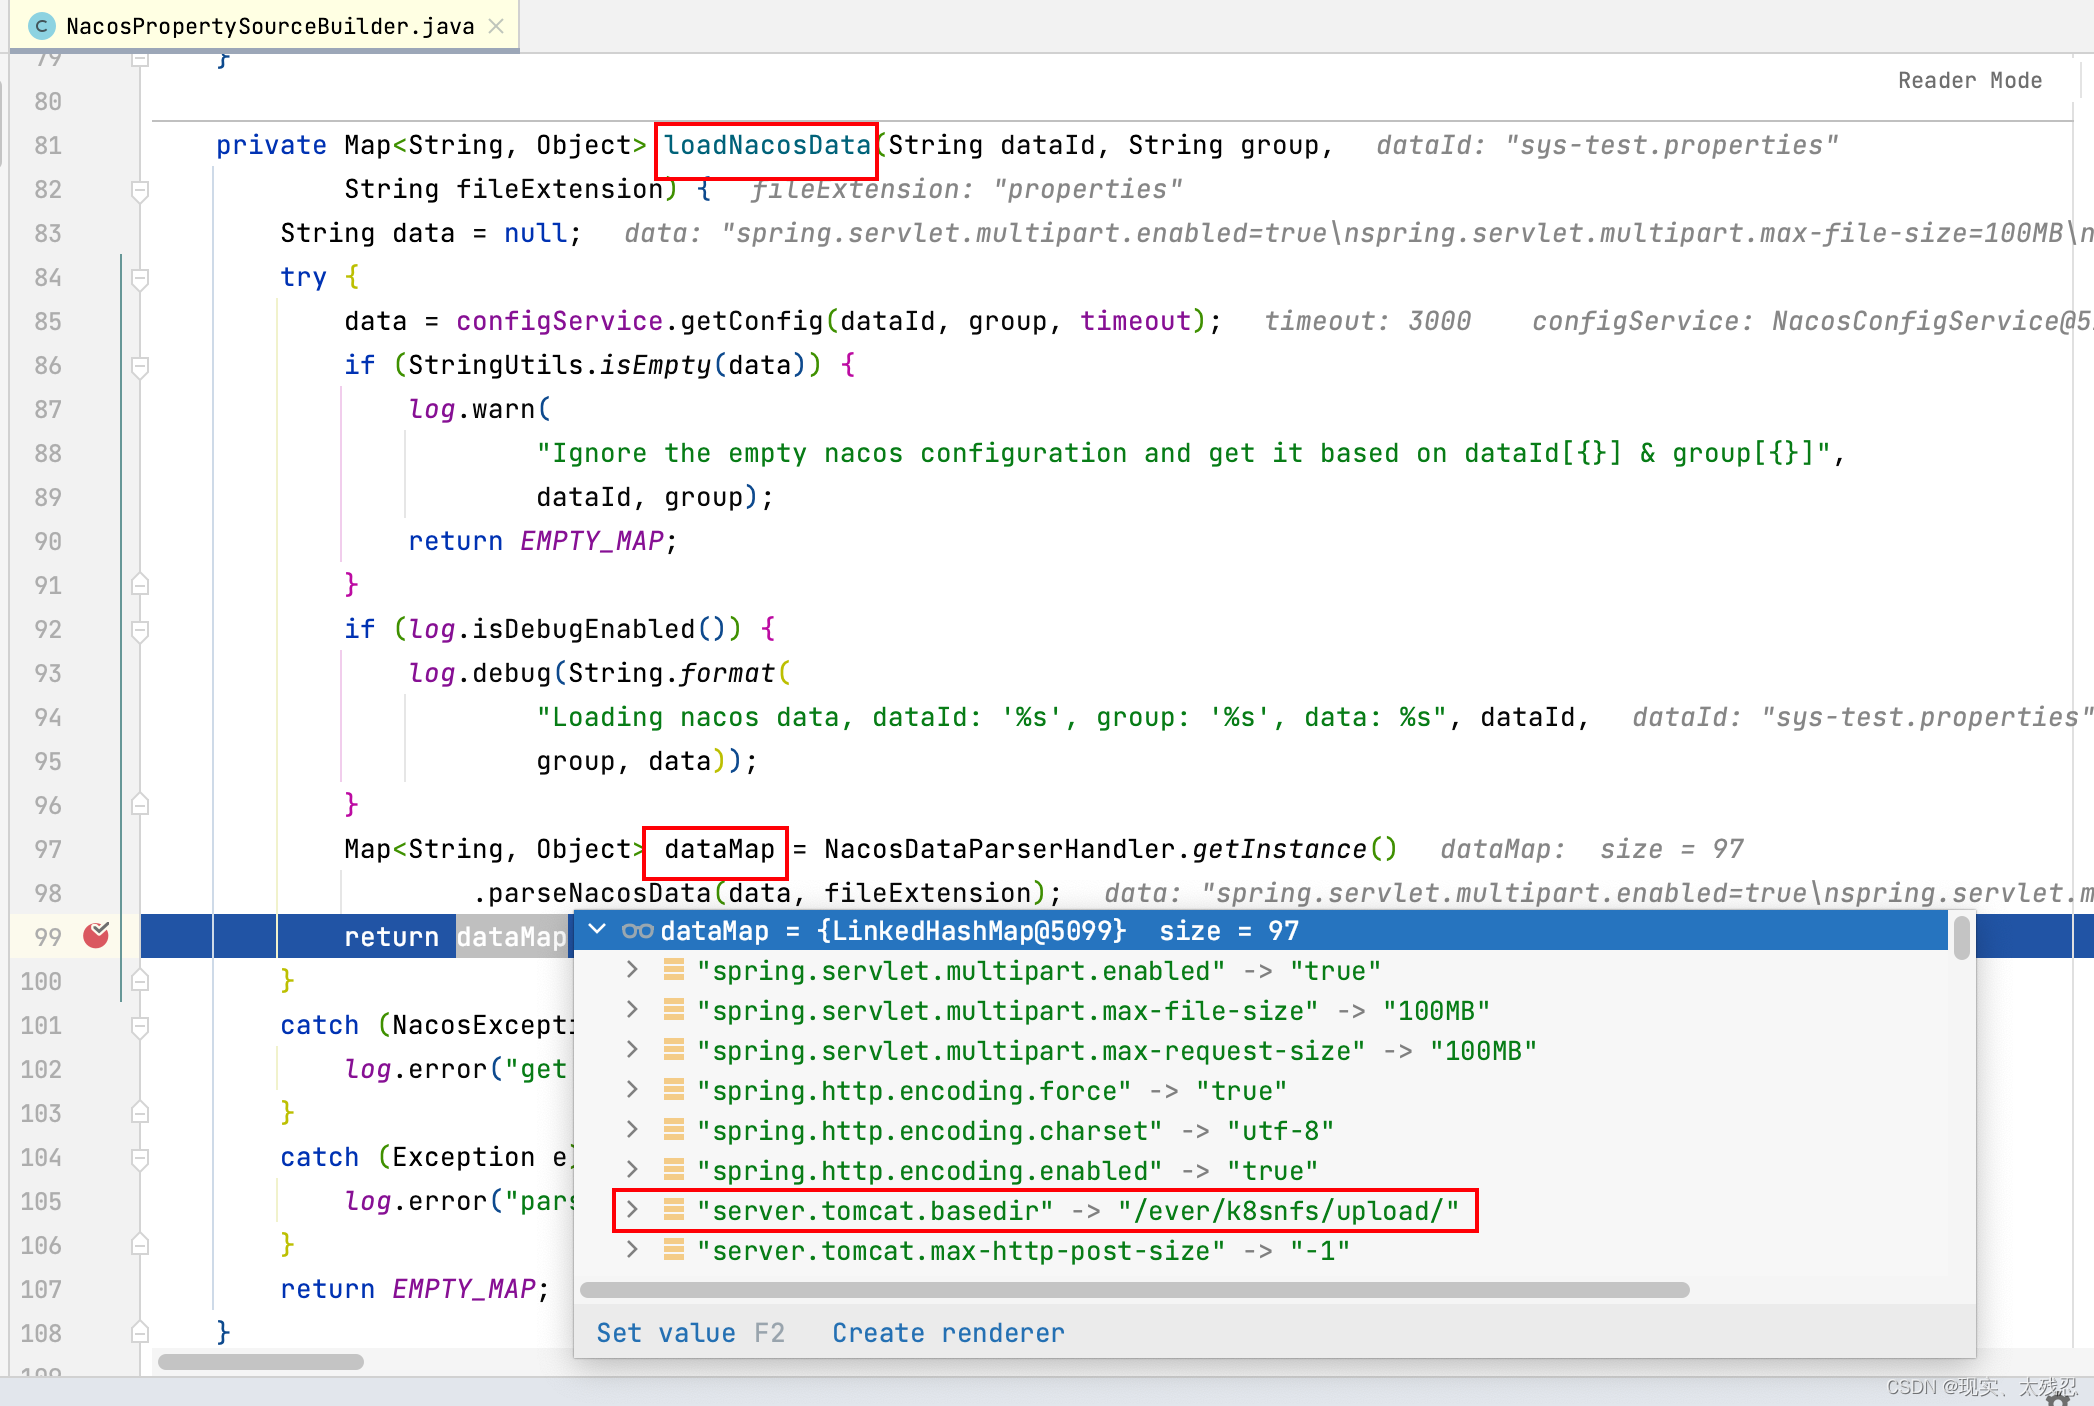Click the entry icon of spring.servlet.multipart.max-request-size
This screenshot has width=2094, height=1406.
pos(674,1050)
